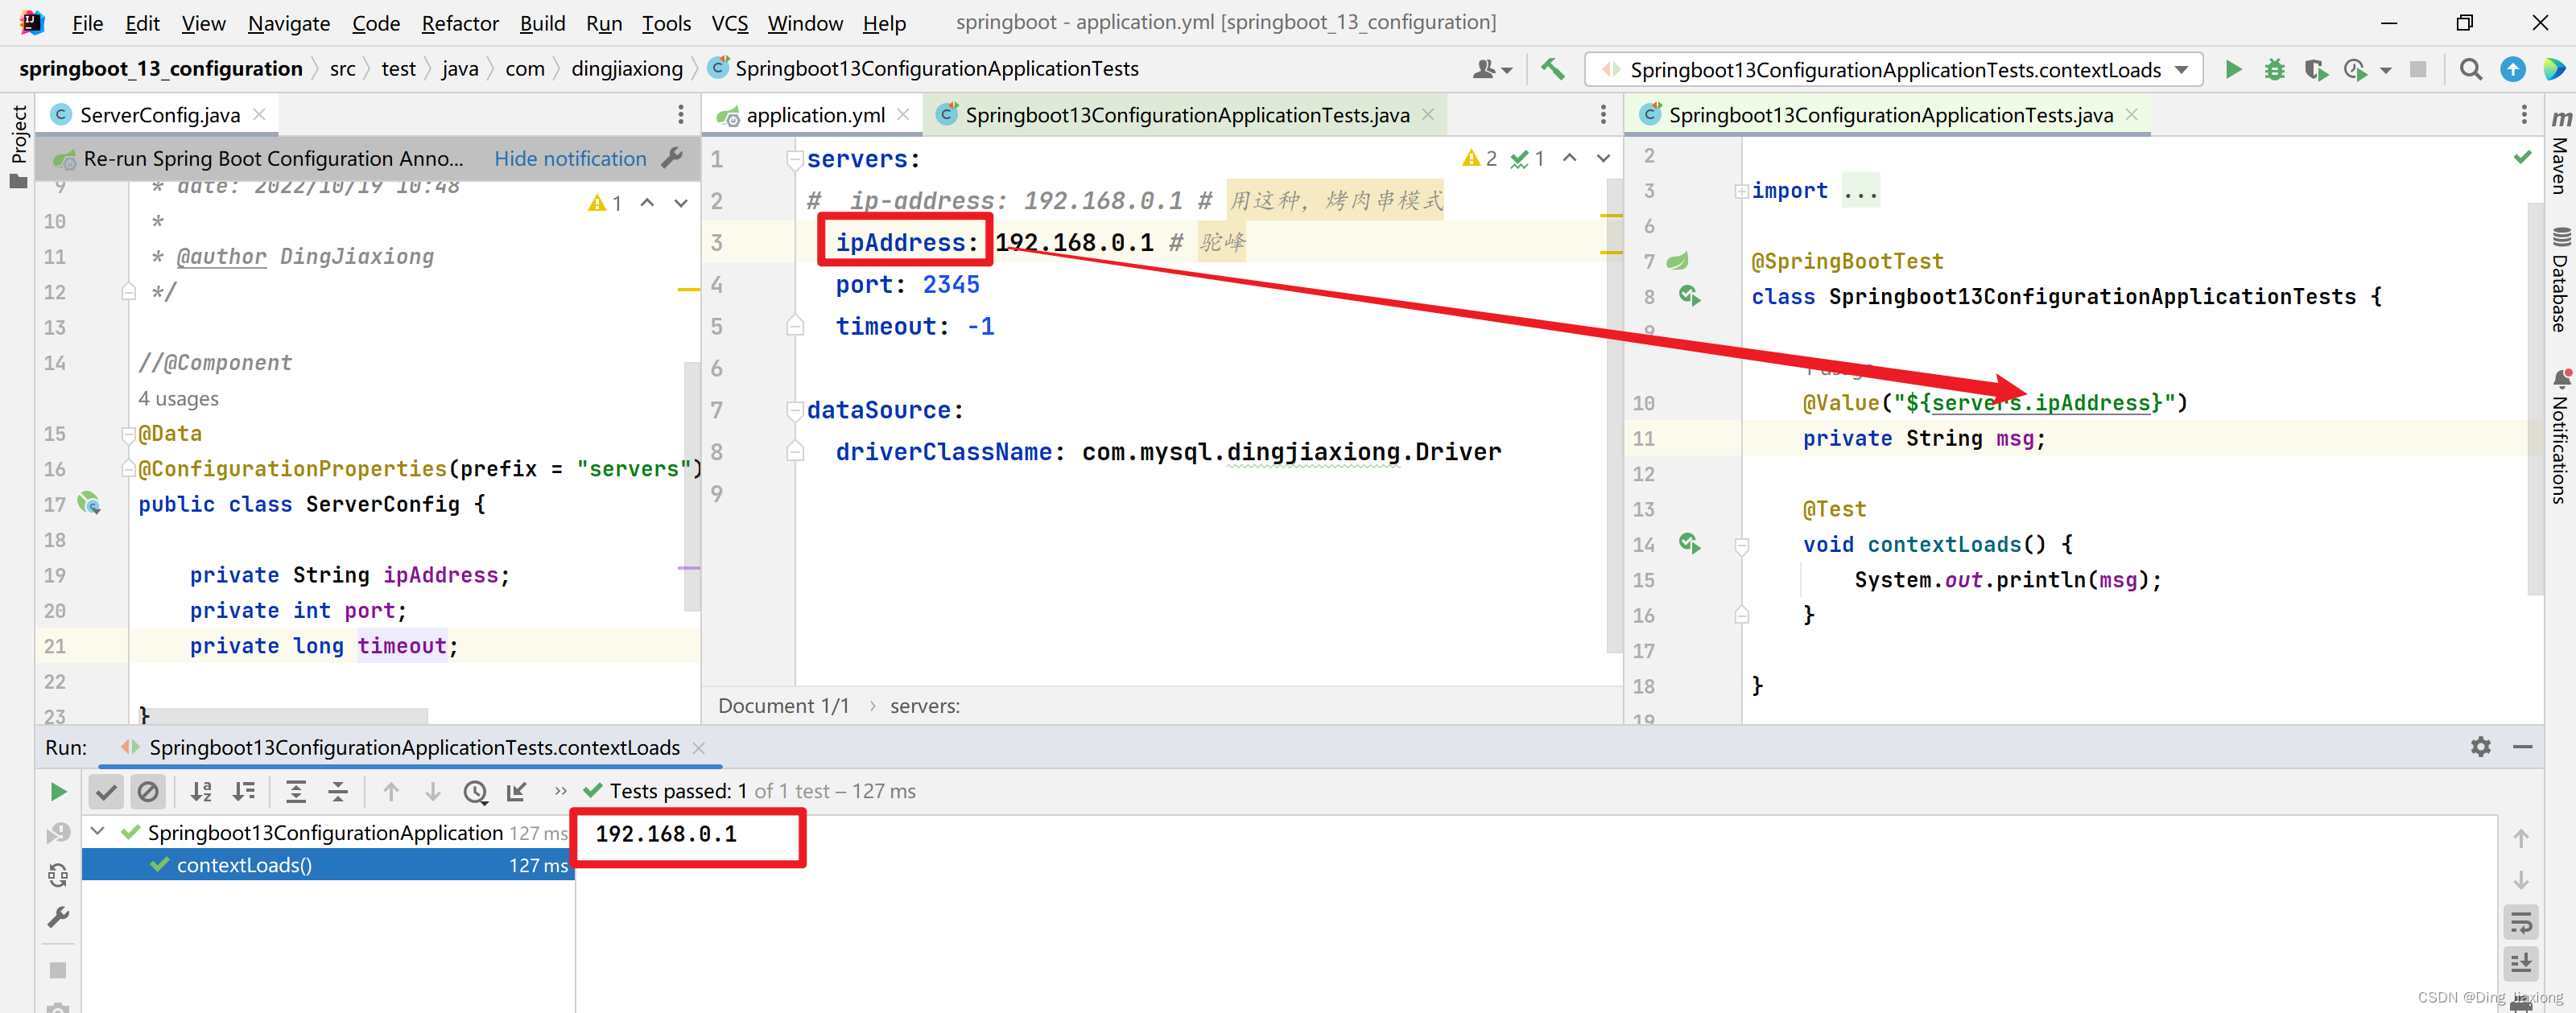Screen dimensions: 2576x1013
Task: Toggle the Show Passed tests checkmark button
Action: click(106, 792)
